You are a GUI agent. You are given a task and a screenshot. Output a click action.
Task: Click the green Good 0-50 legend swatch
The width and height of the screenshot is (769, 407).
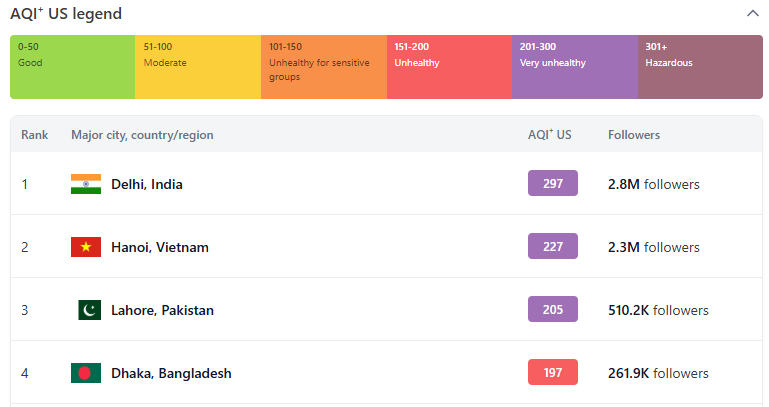(x=73, y=67)
